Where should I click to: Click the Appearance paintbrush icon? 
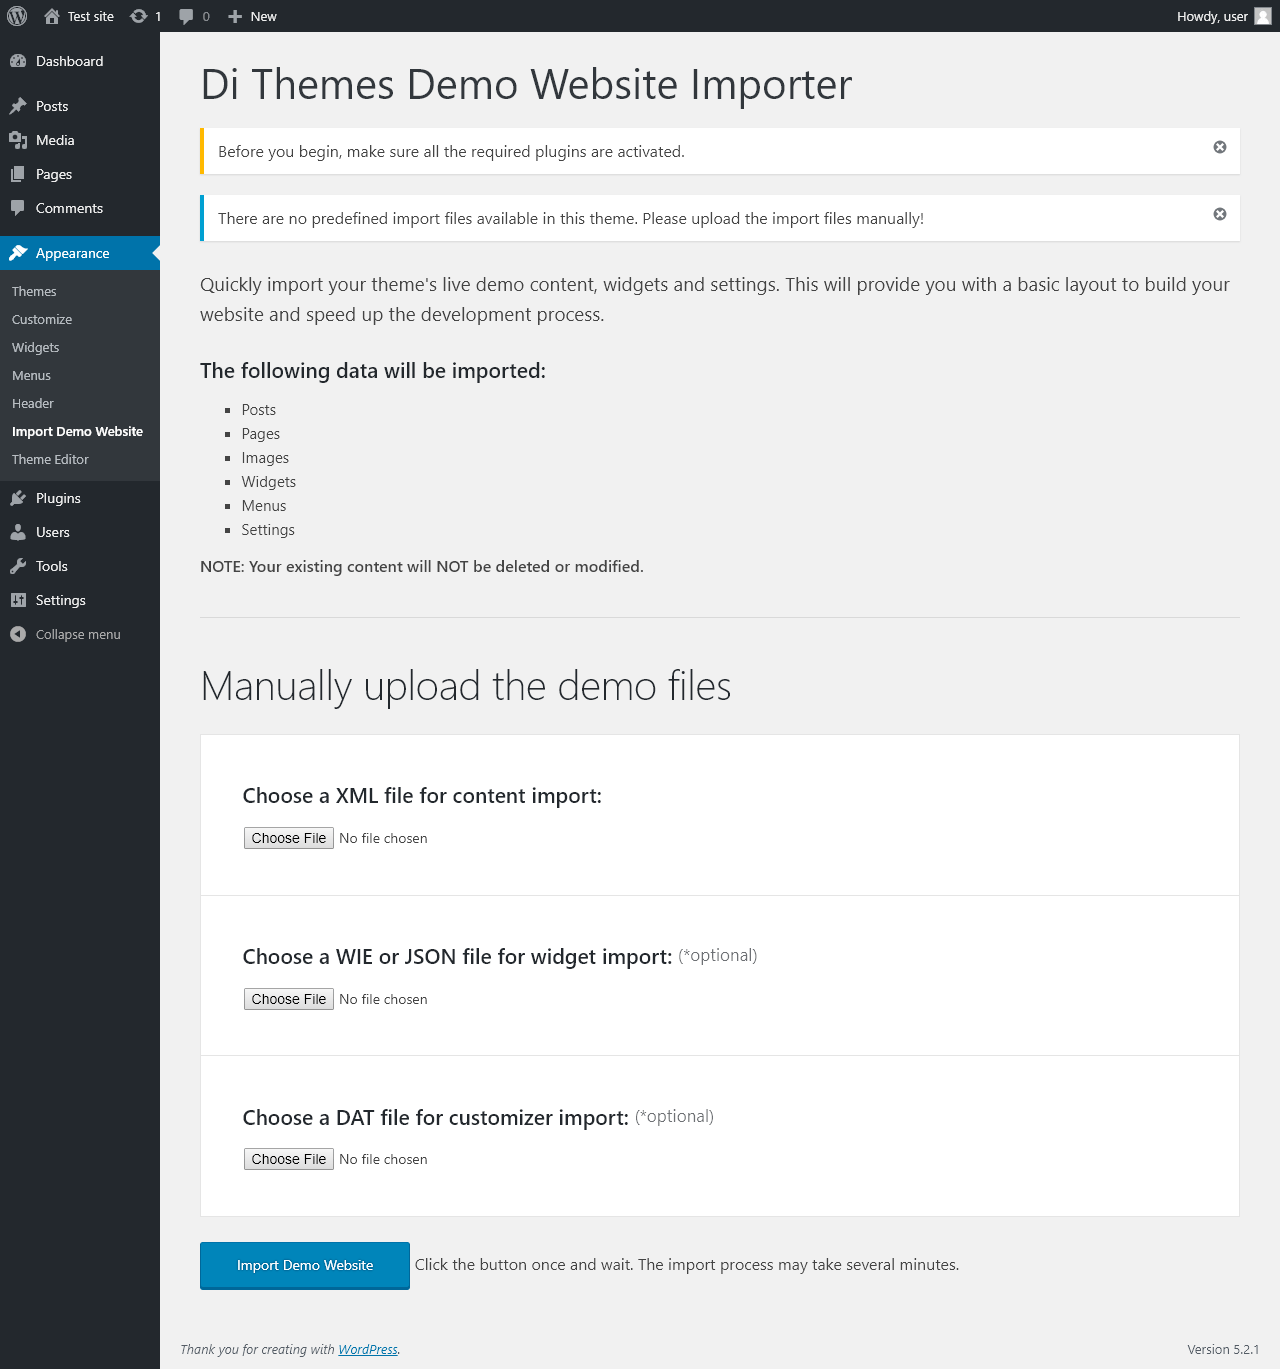[18, 253]
